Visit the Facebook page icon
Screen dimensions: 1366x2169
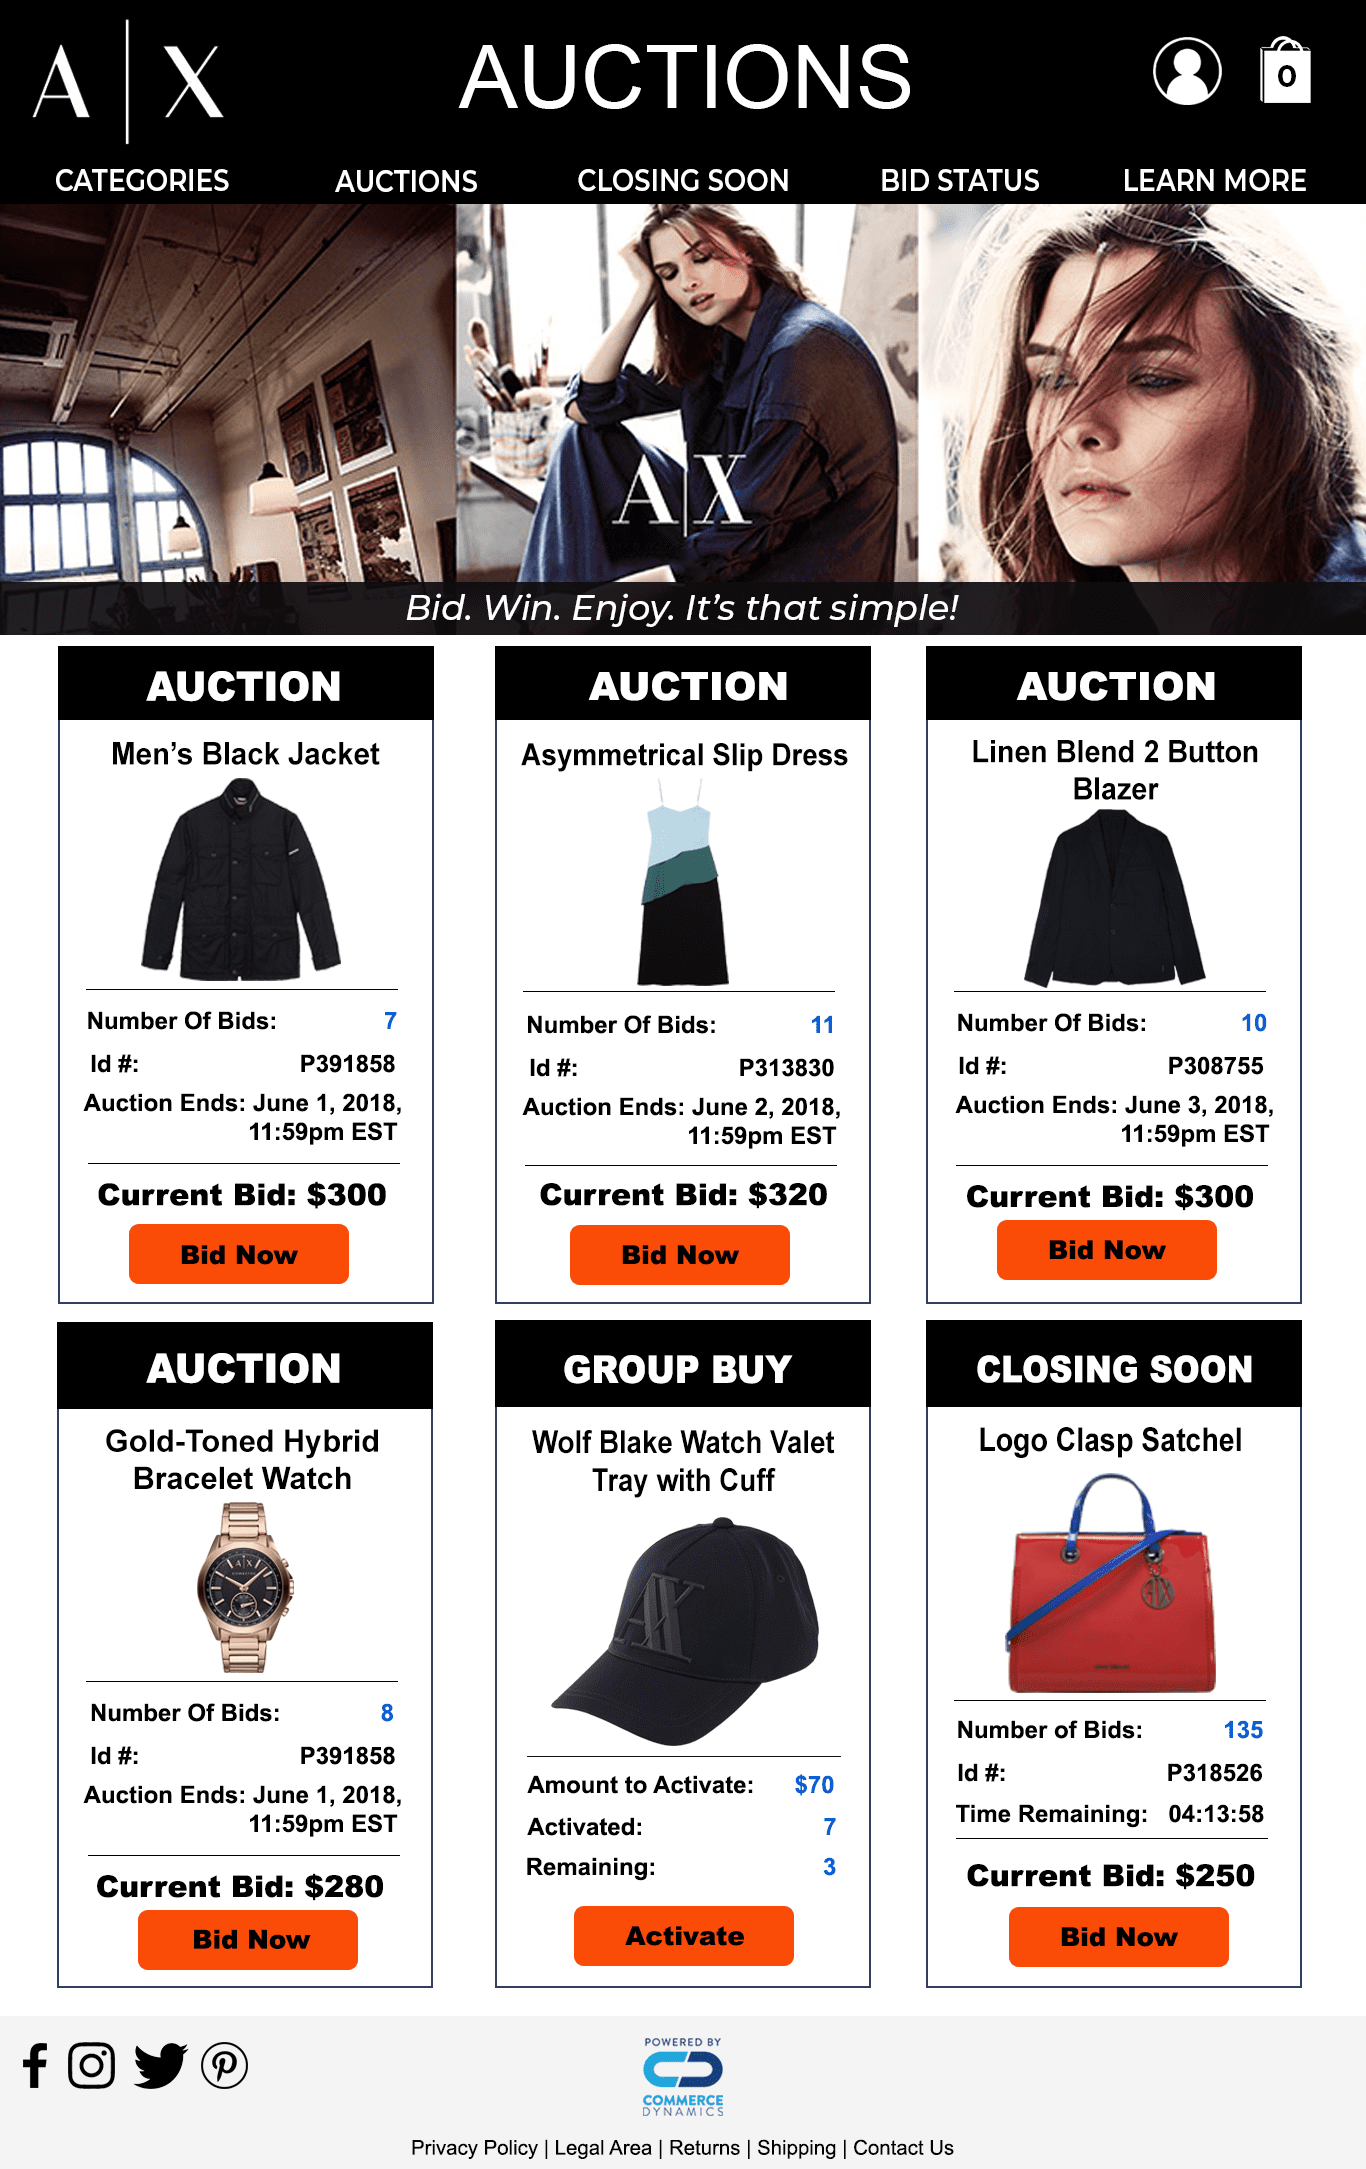(x=35, y=2065)
